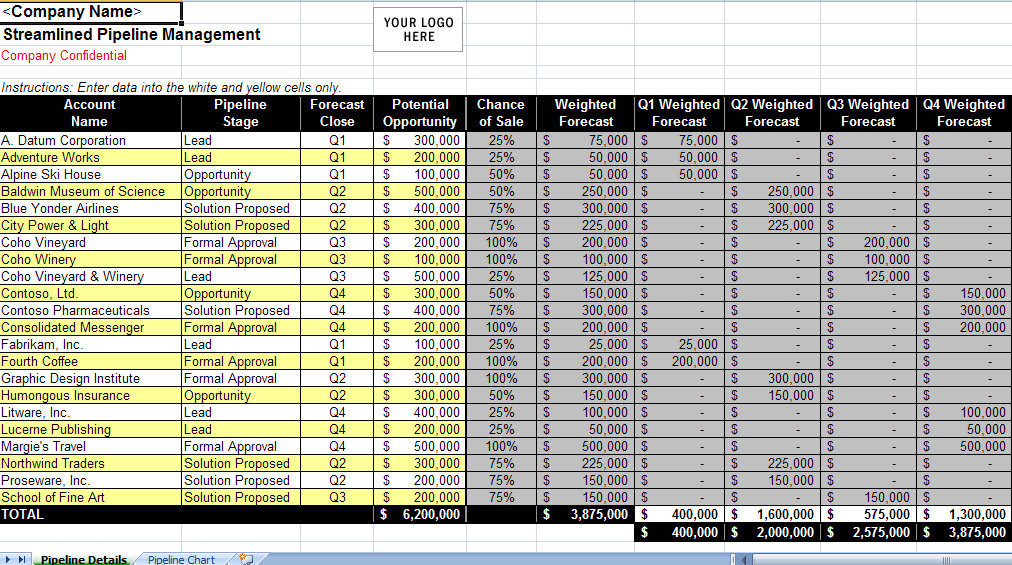Select Litware, Inc. potential opportunity 400,000

pos(420,413)
